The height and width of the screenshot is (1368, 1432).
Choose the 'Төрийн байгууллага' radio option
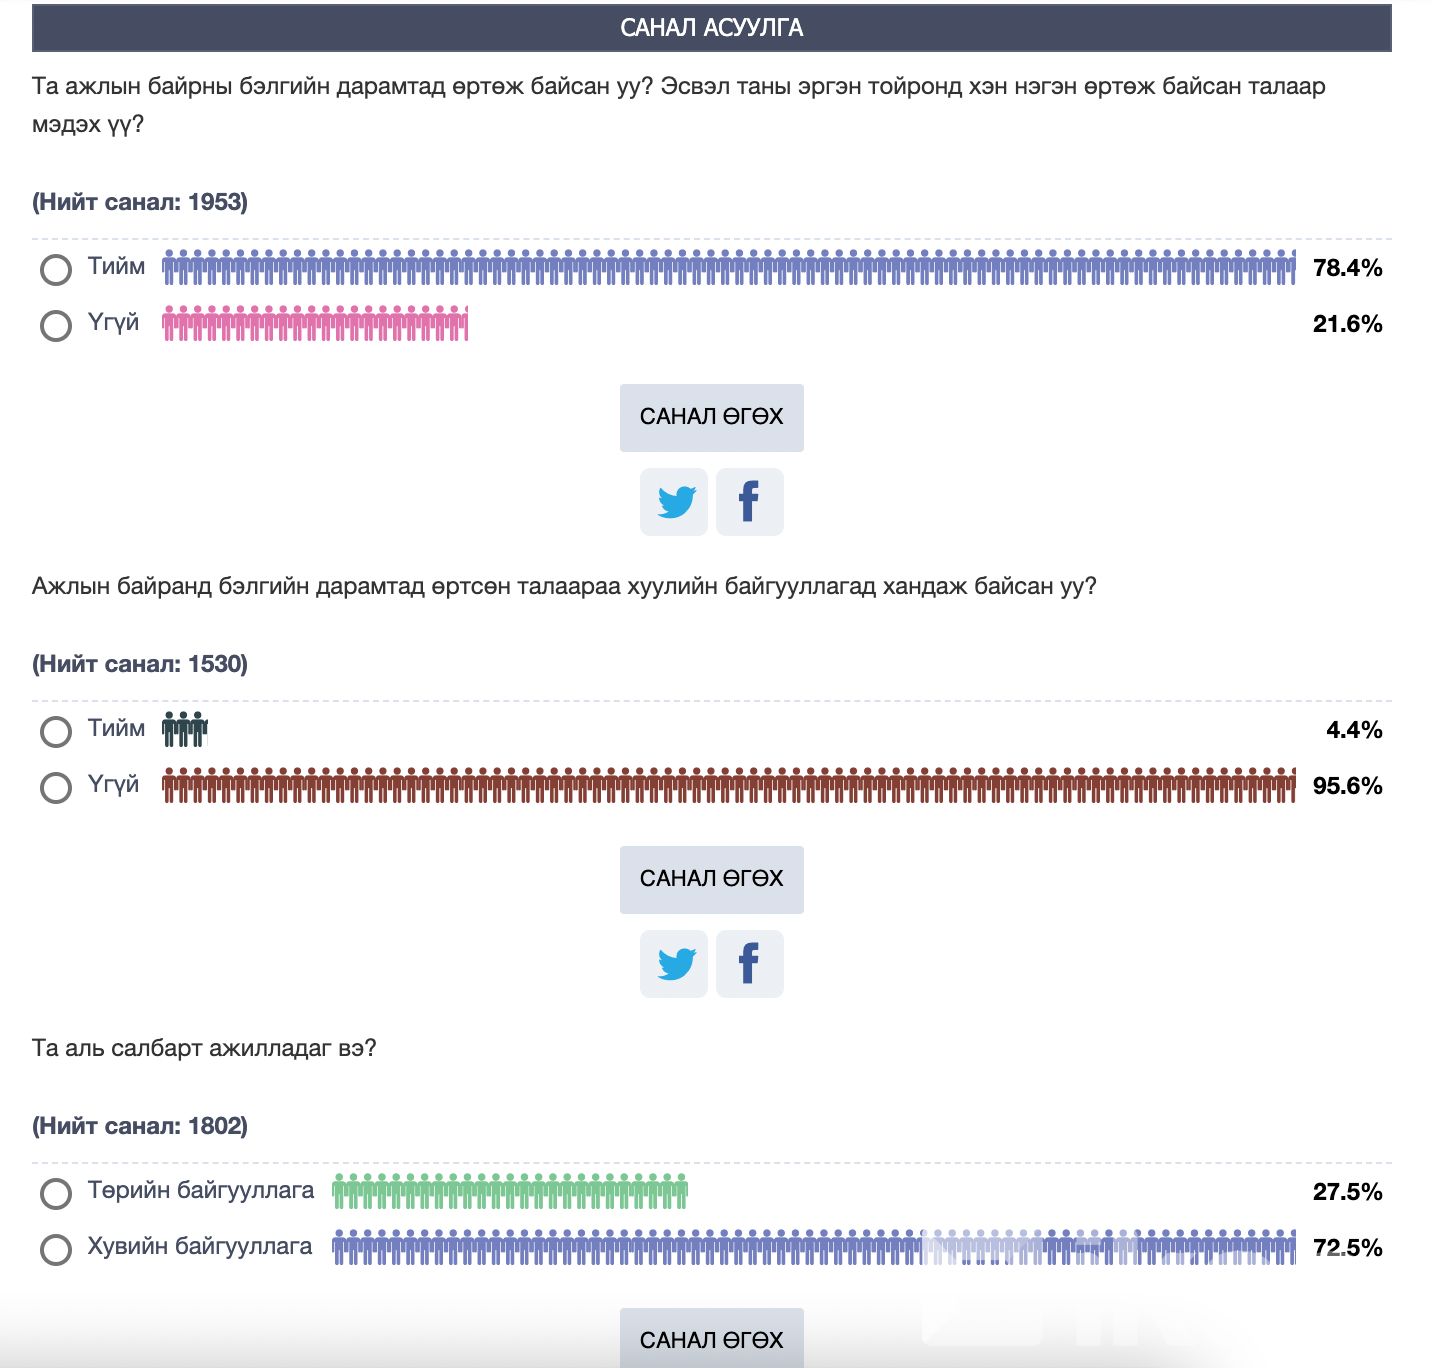coord(56,1193)
